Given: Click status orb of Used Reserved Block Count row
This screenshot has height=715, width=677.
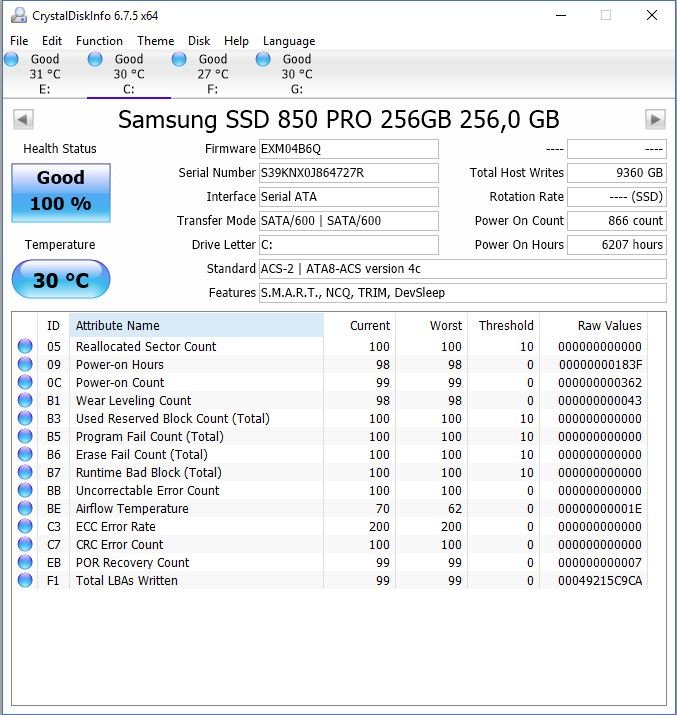Looking at the screenshot, I should (x=25, y=418).
